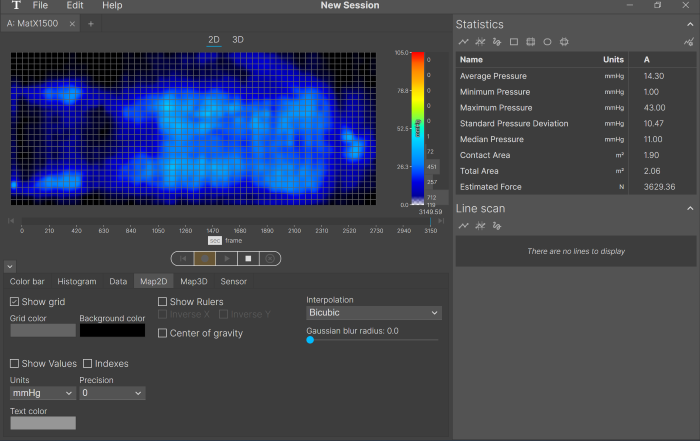Click the skip-to-start playback button
Image resolution: width=700 pixels, height=441 pixels.
(x=183, y=258)
